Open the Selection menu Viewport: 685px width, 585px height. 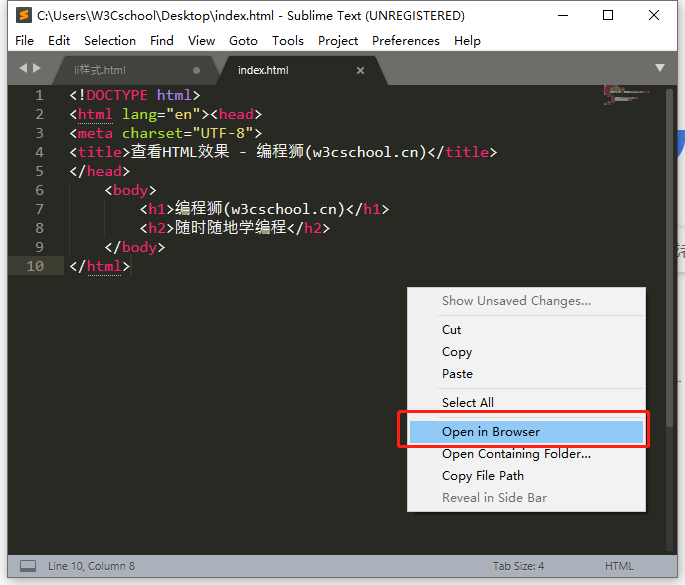109,40
